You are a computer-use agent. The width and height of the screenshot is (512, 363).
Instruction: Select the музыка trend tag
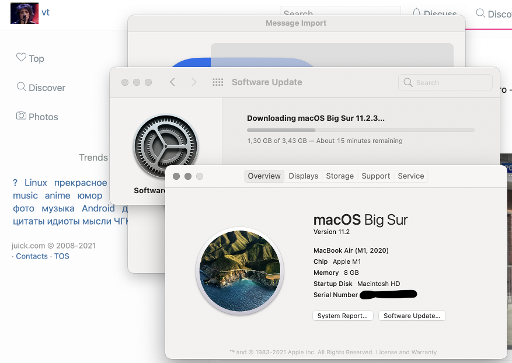[x=58, y=209]
